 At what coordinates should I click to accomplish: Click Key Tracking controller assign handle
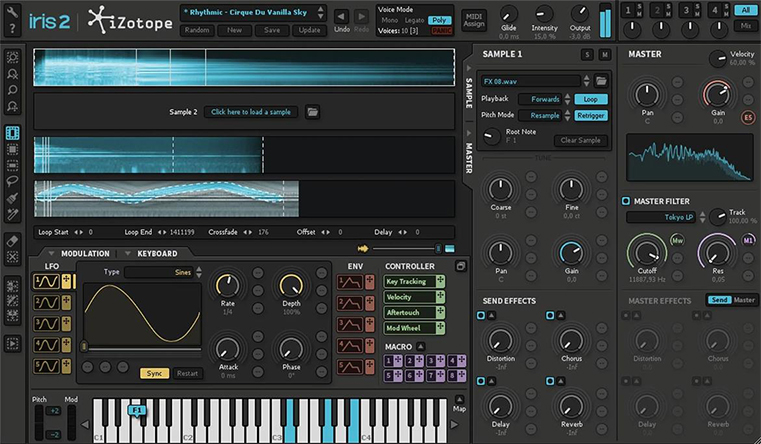click(440, 281)
